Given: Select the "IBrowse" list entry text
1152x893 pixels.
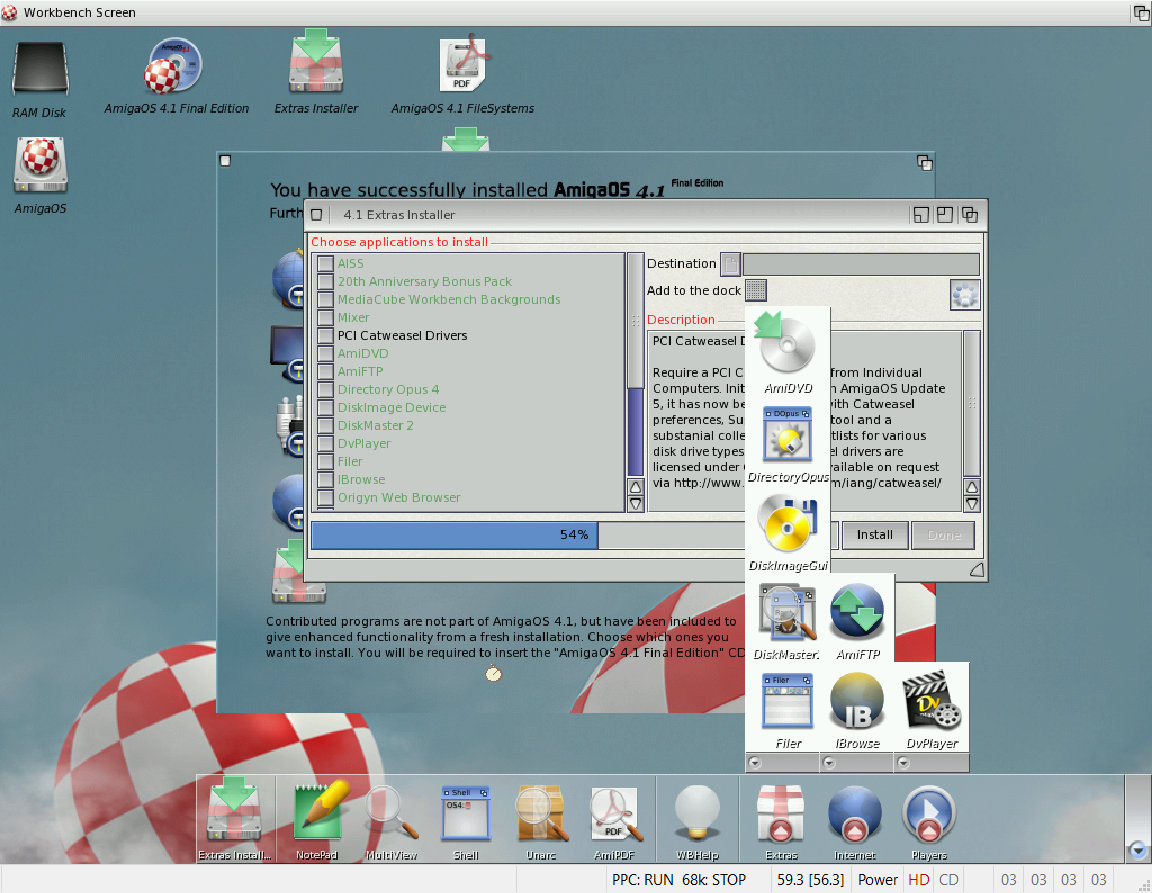Looking at the screenshot, I should tap(361, 480).
